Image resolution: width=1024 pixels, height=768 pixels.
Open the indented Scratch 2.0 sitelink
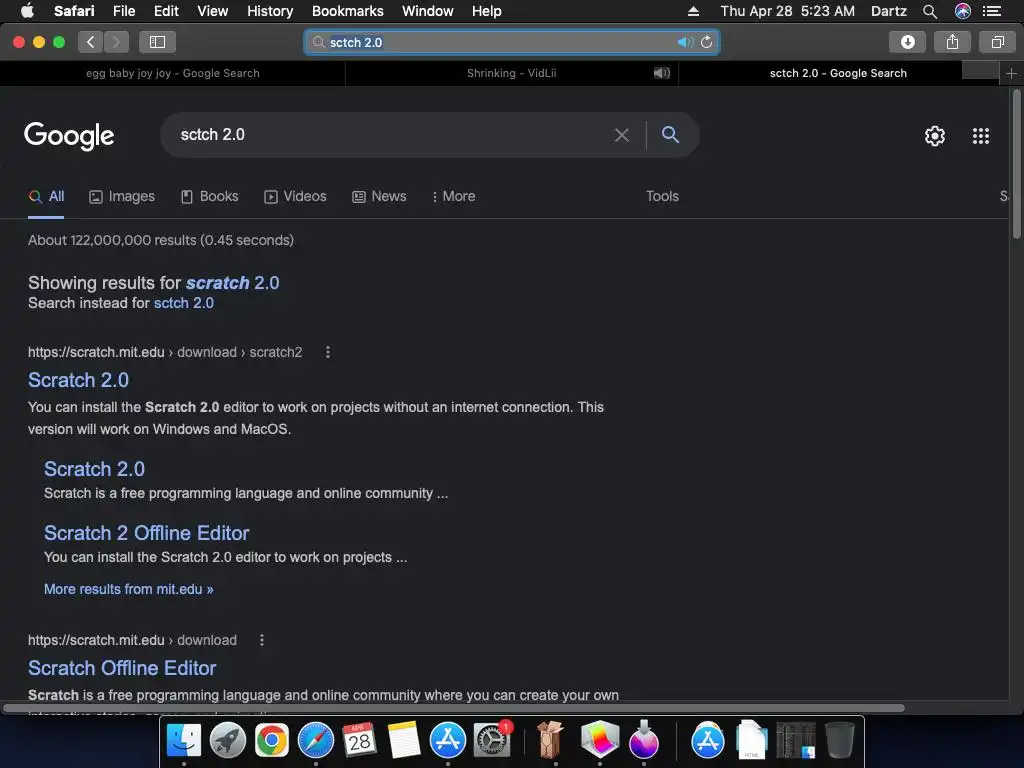coord(95,469)
